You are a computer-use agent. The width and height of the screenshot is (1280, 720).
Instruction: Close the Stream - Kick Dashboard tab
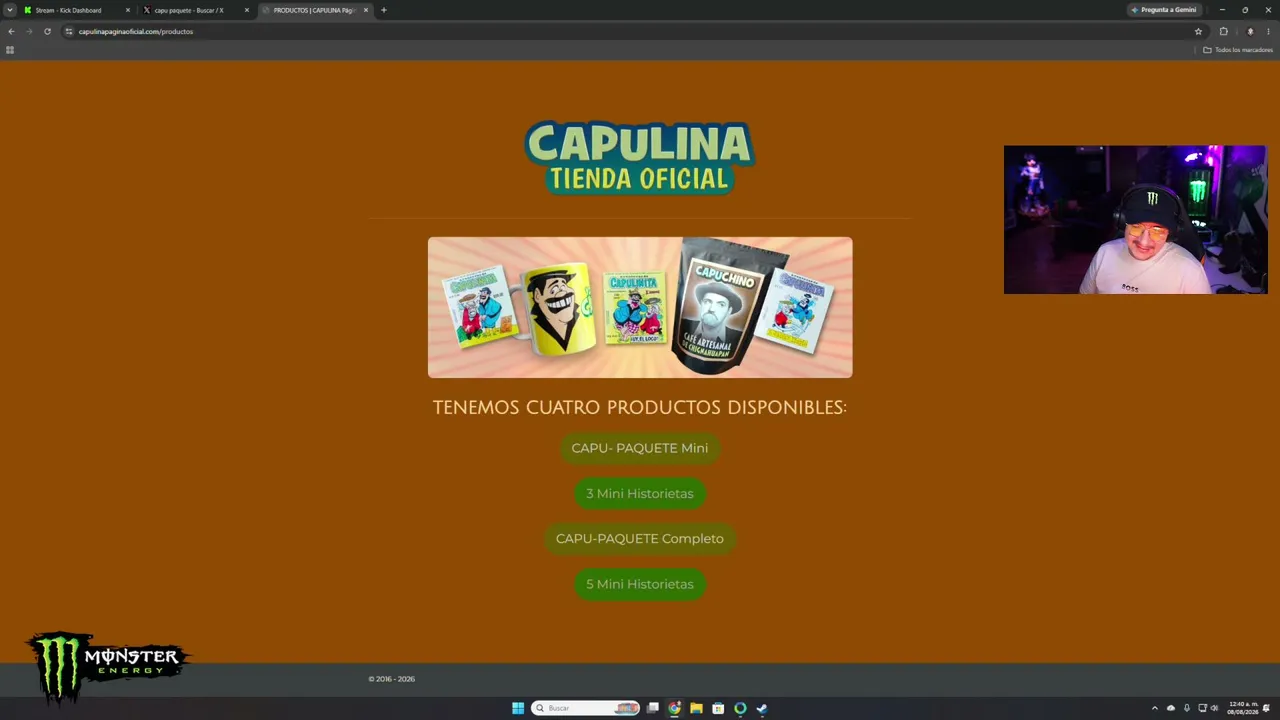(128, 10)
